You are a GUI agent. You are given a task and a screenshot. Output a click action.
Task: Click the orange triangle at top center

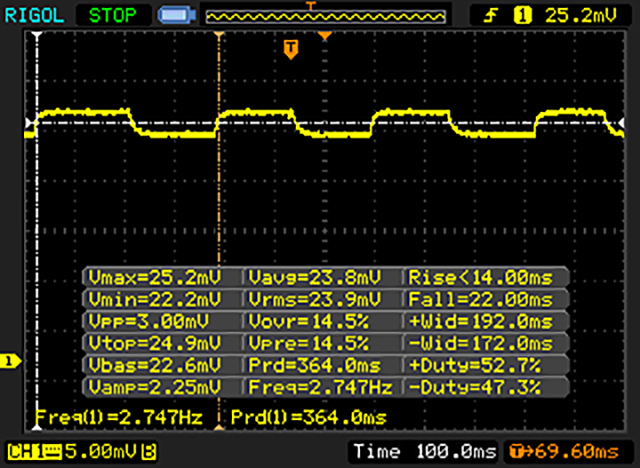click(325, 36)
